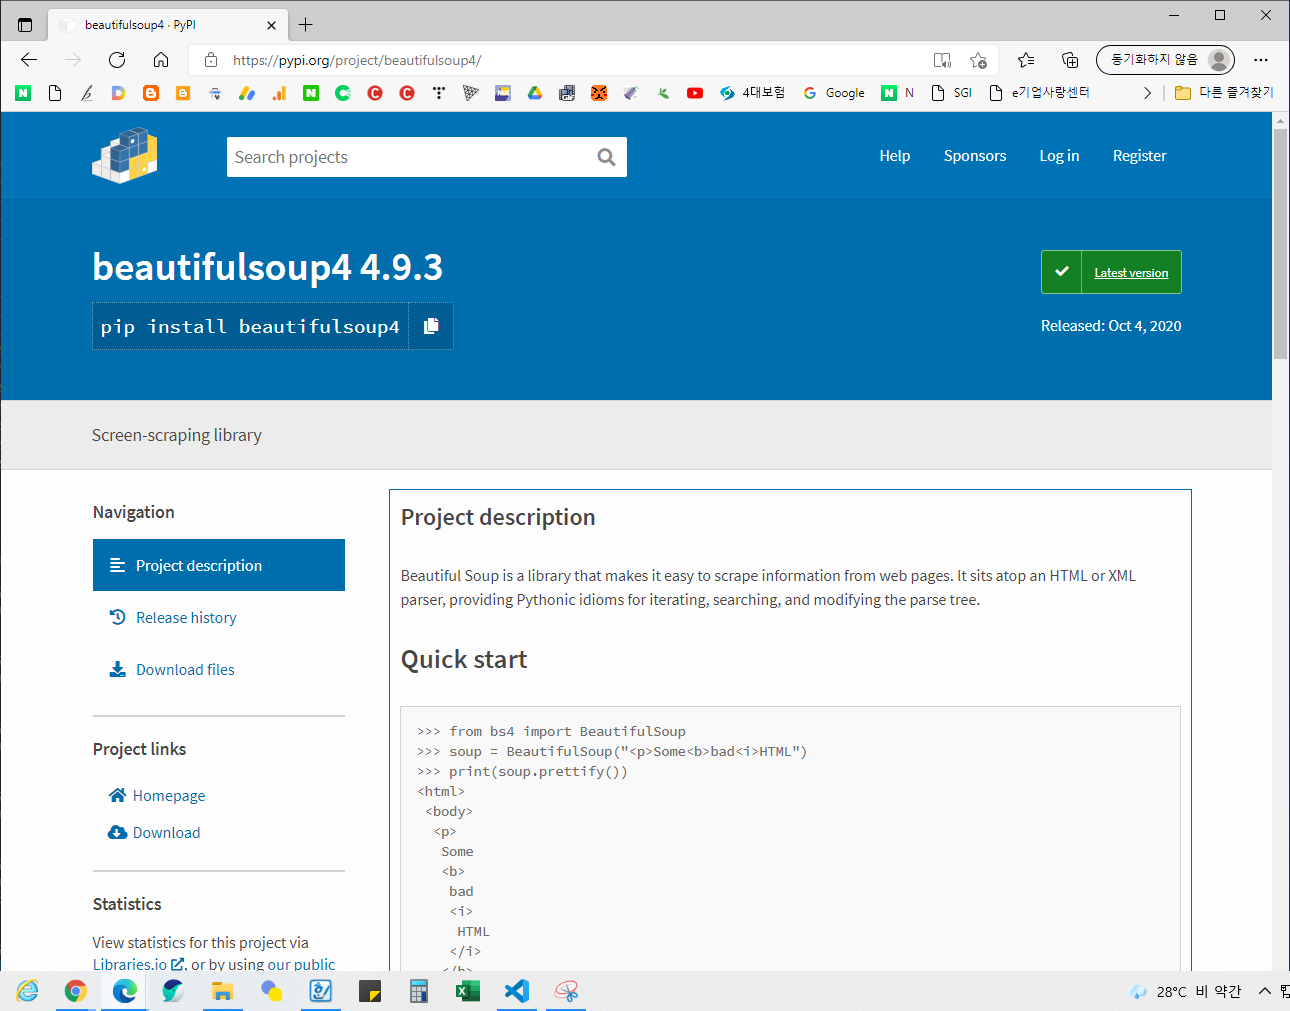Open the Help menu item
The width and height of the screenshot is (1290, 1011).
pyautogui.click(x=895, y=156)
